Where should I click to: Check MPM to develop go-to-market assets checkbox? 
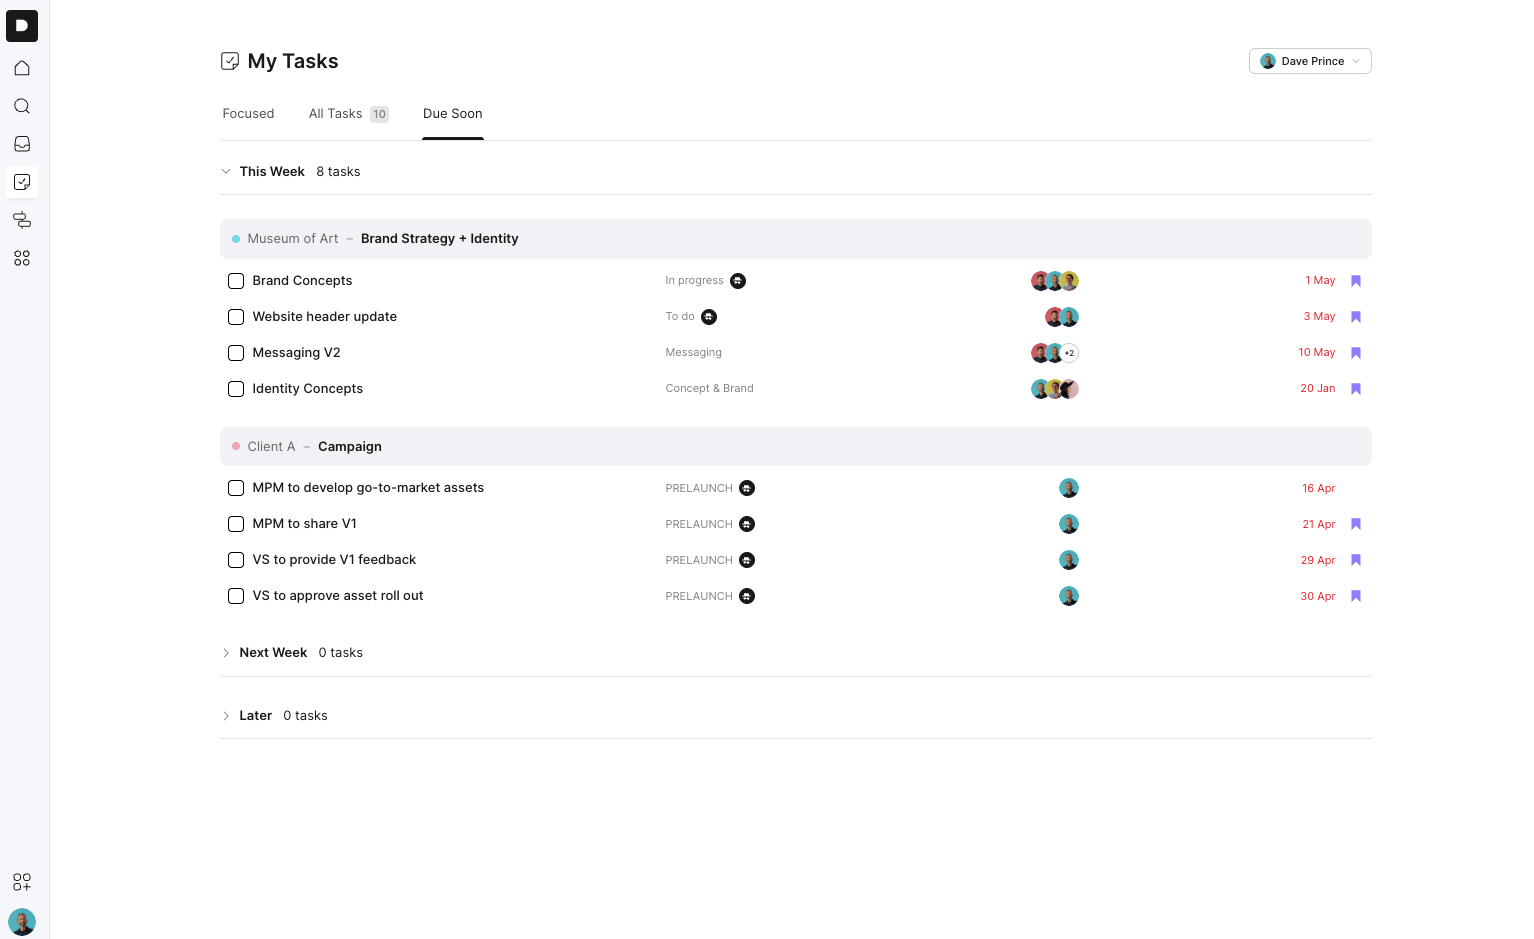(236, 488)
